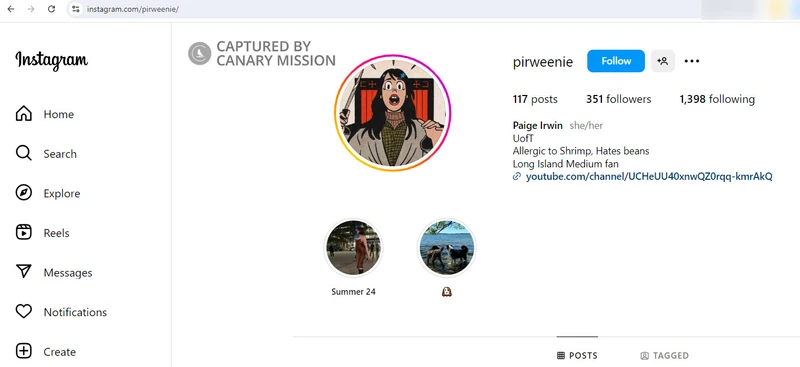The height and width of the screenshot is (367, 800).
Task: Open Messages paper plane icon
Action: [23, 272]
